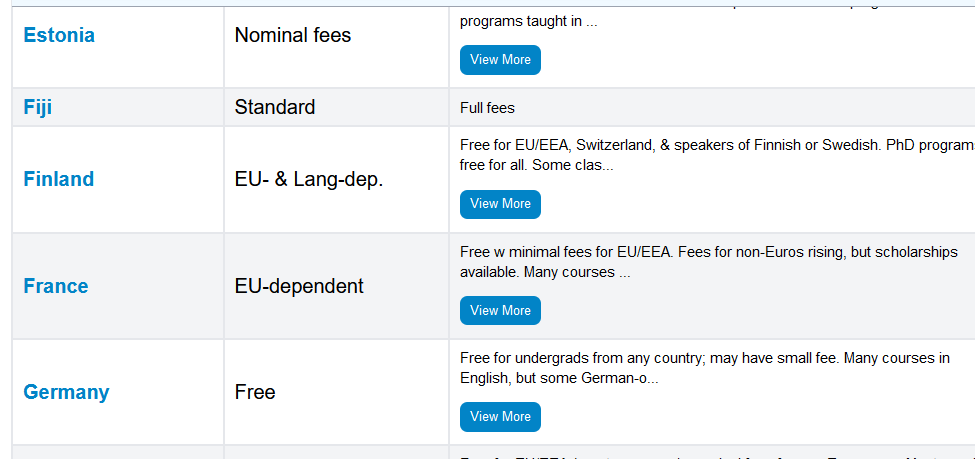Click View More in the Estonia row

[500, 60]
